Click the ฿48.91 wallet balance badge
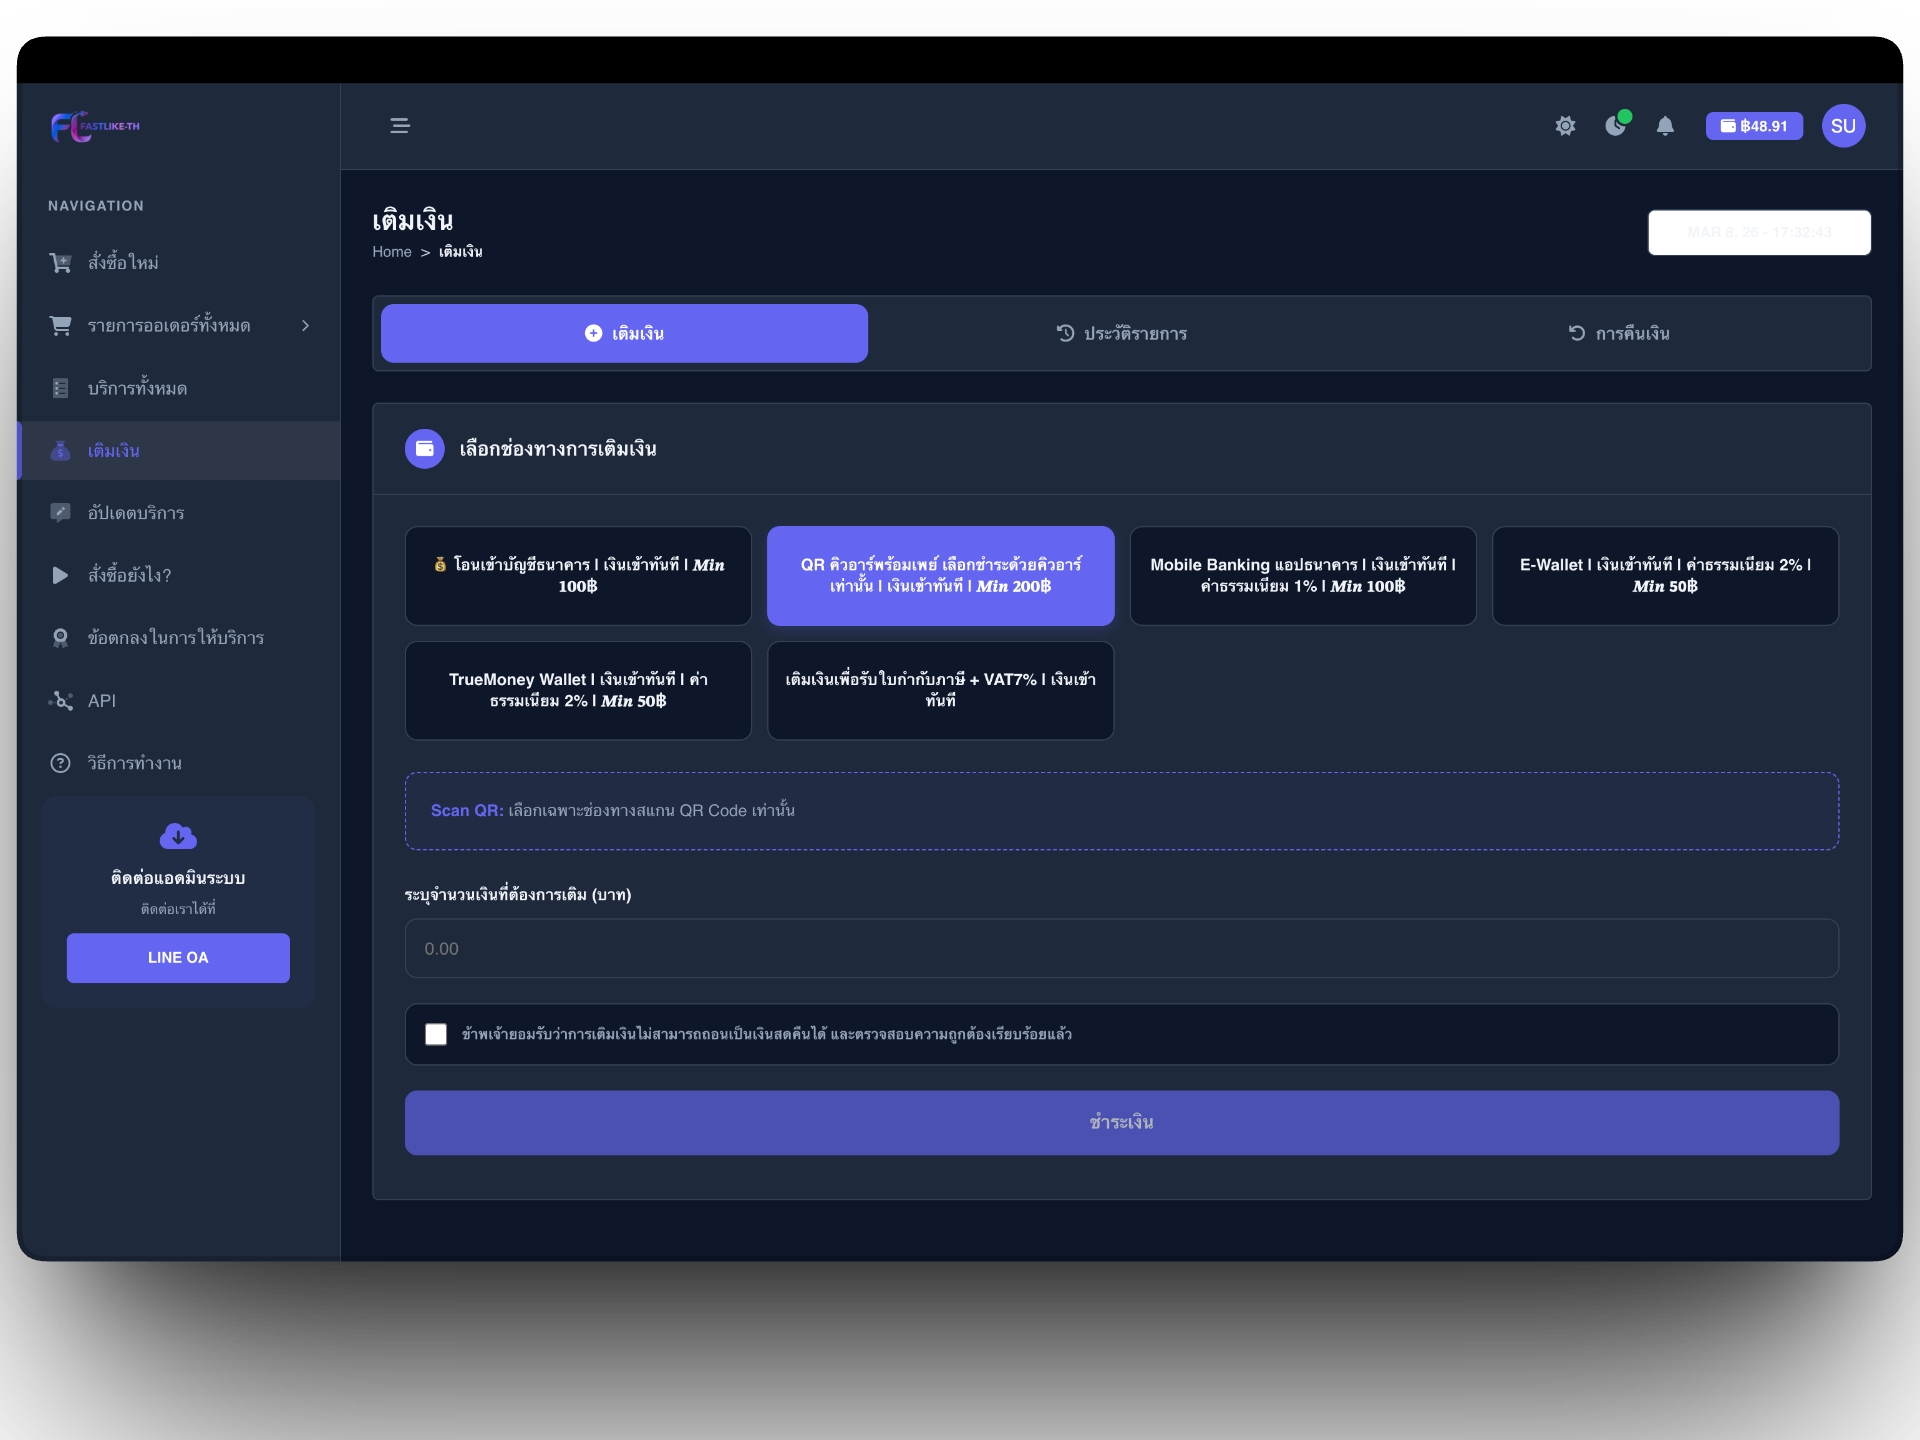1920x1440 pixels. tap(1754, 126)
